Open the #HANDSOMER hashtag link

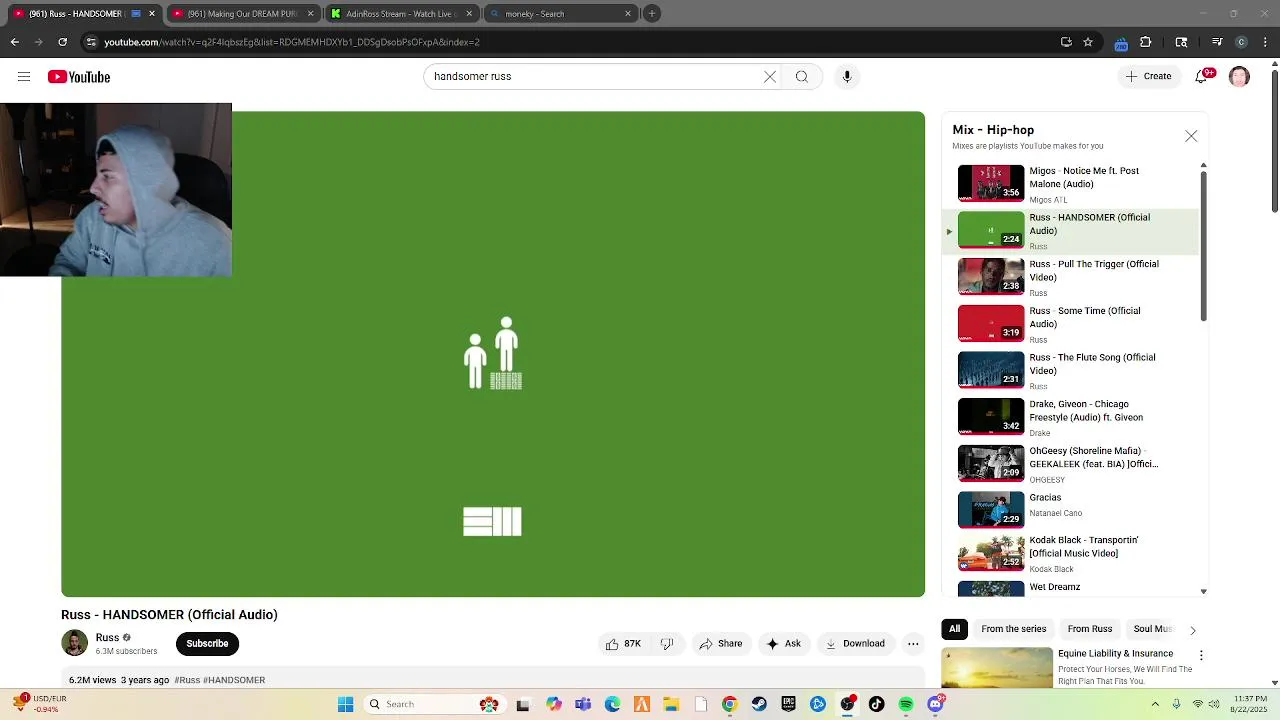(234, 680)
